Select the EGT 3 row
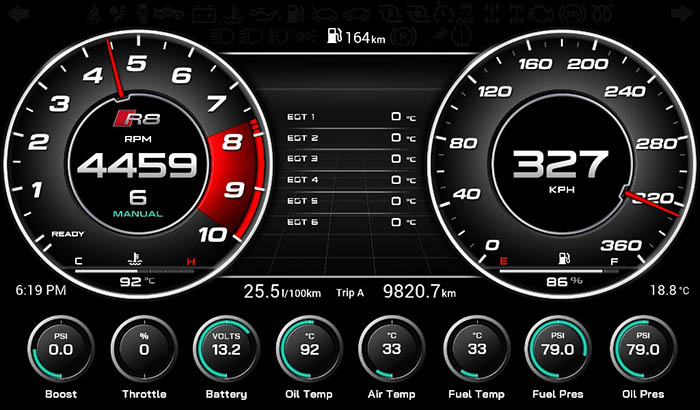Screen dimensions: 700x410 [351, 159]
